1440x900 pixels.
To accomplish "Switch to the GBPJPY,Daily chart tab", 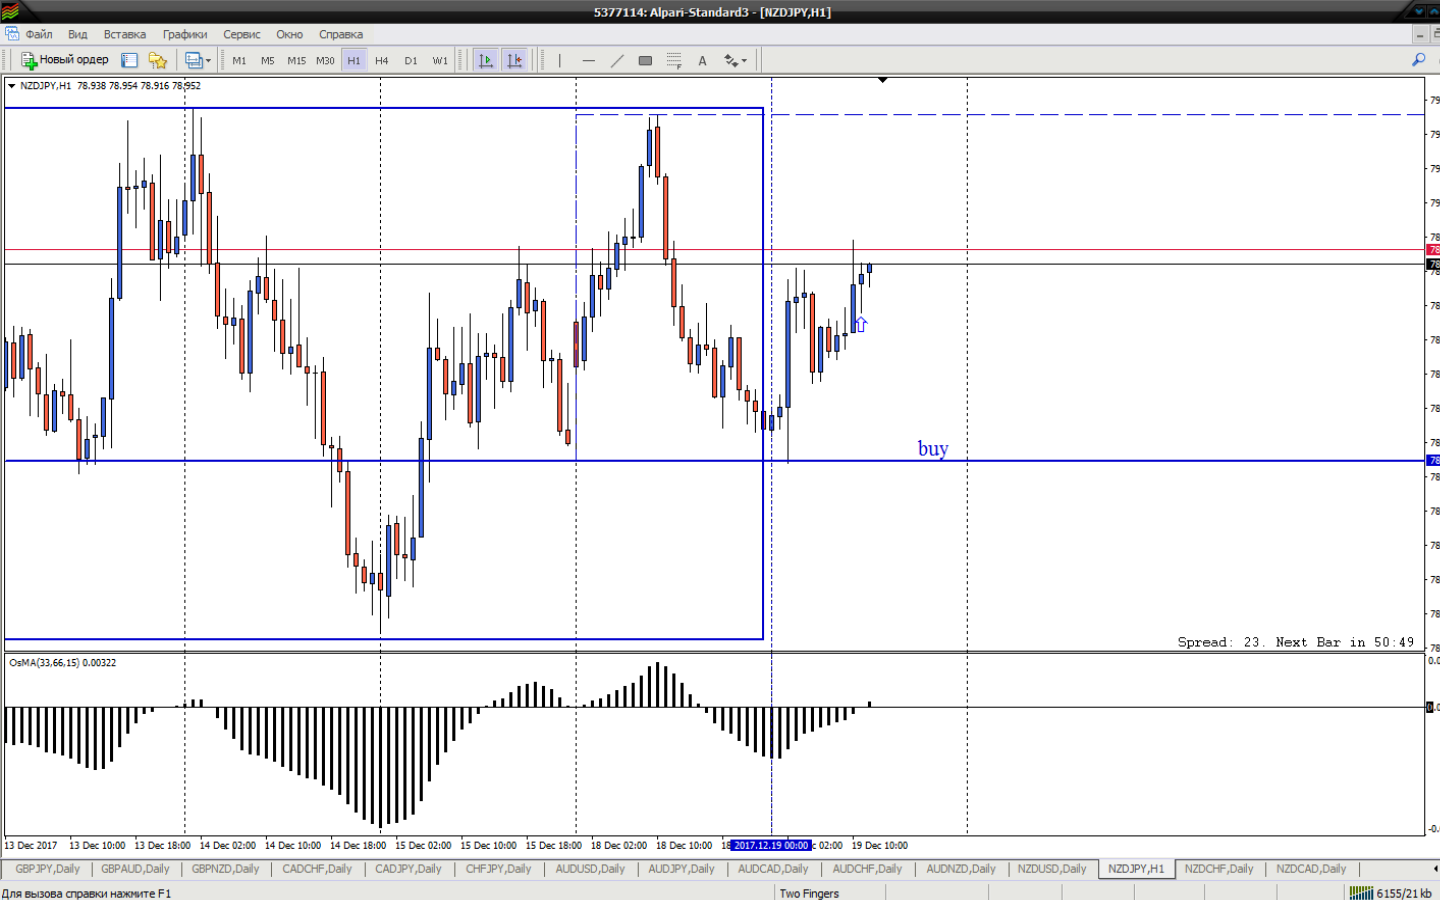I will [x=47, y=869].
